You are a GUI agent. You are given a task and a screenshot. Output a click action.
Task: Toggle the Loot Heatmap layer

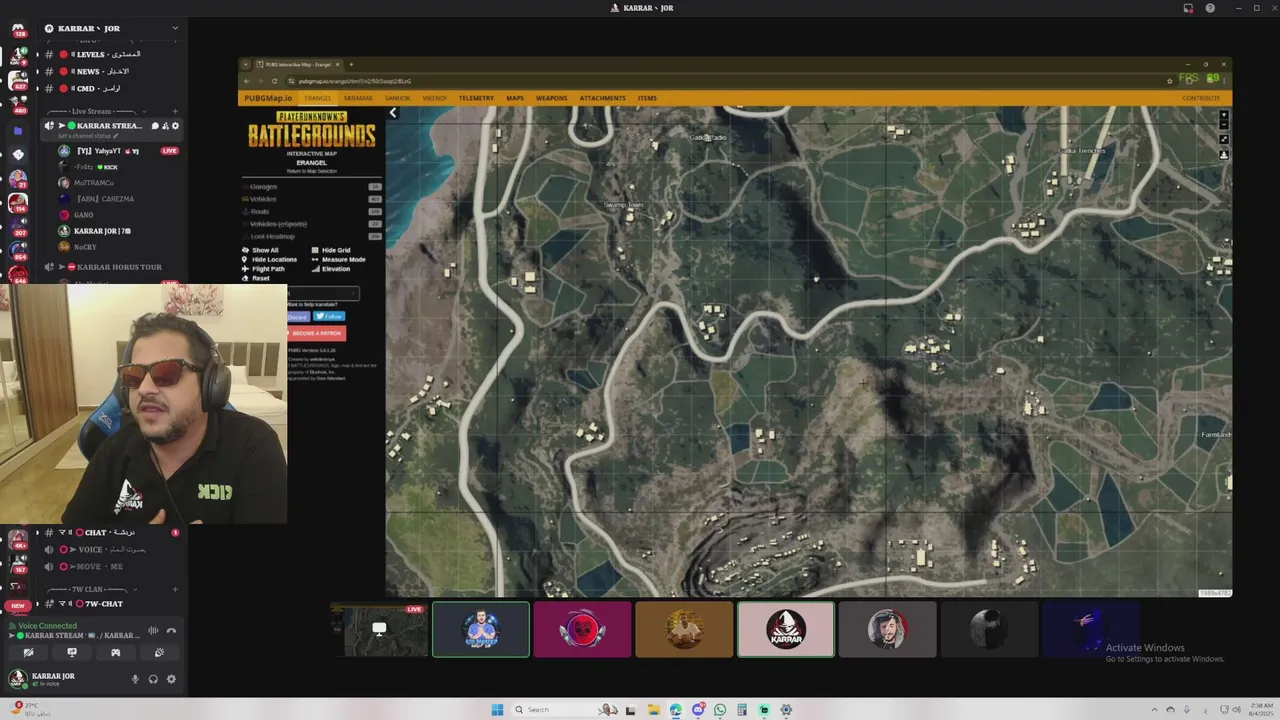tap(312, 236)
